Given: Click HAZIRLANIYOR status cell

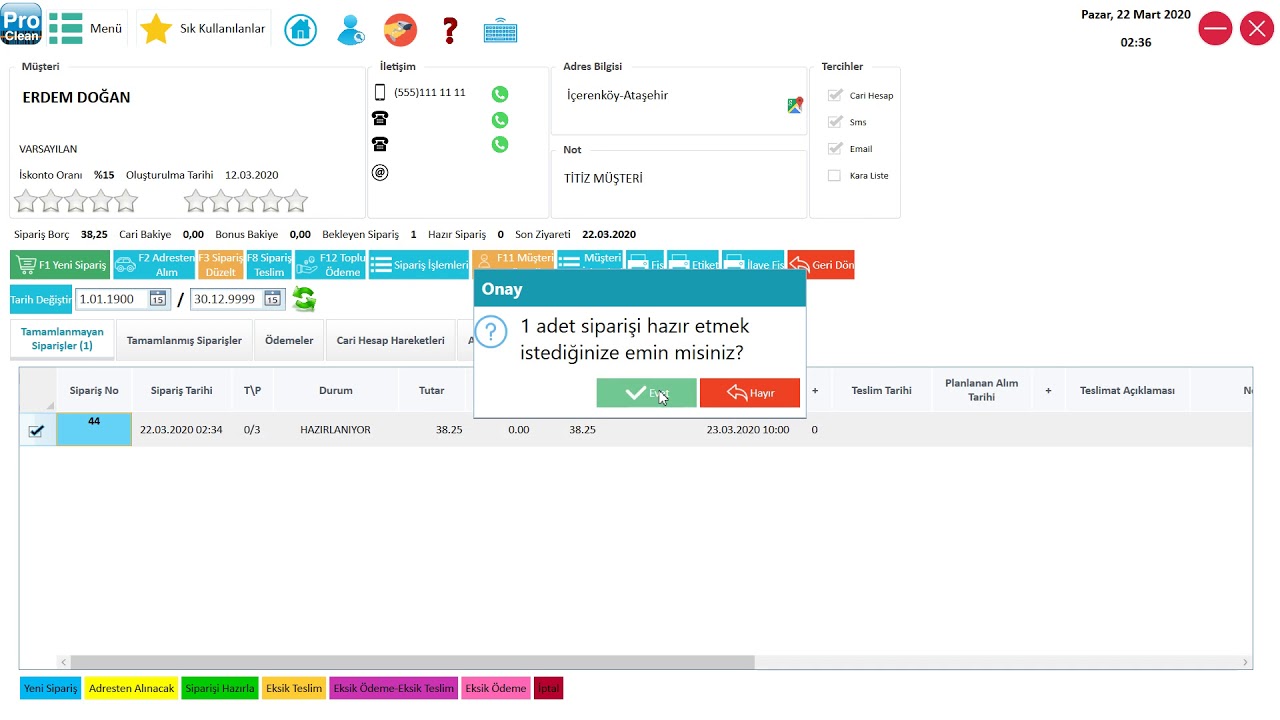Looking at the screenshot, I should pyautogui.click(x=335, y=429).
